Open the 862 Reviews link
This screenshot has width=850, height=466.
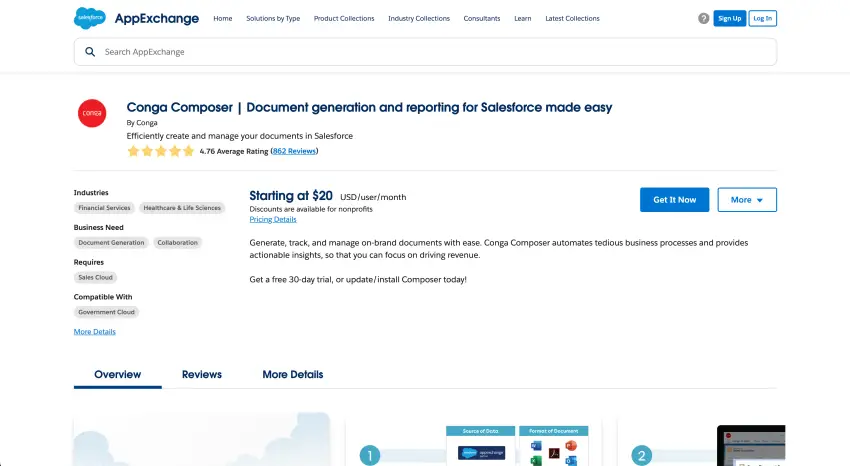click(x=294, y=152)
